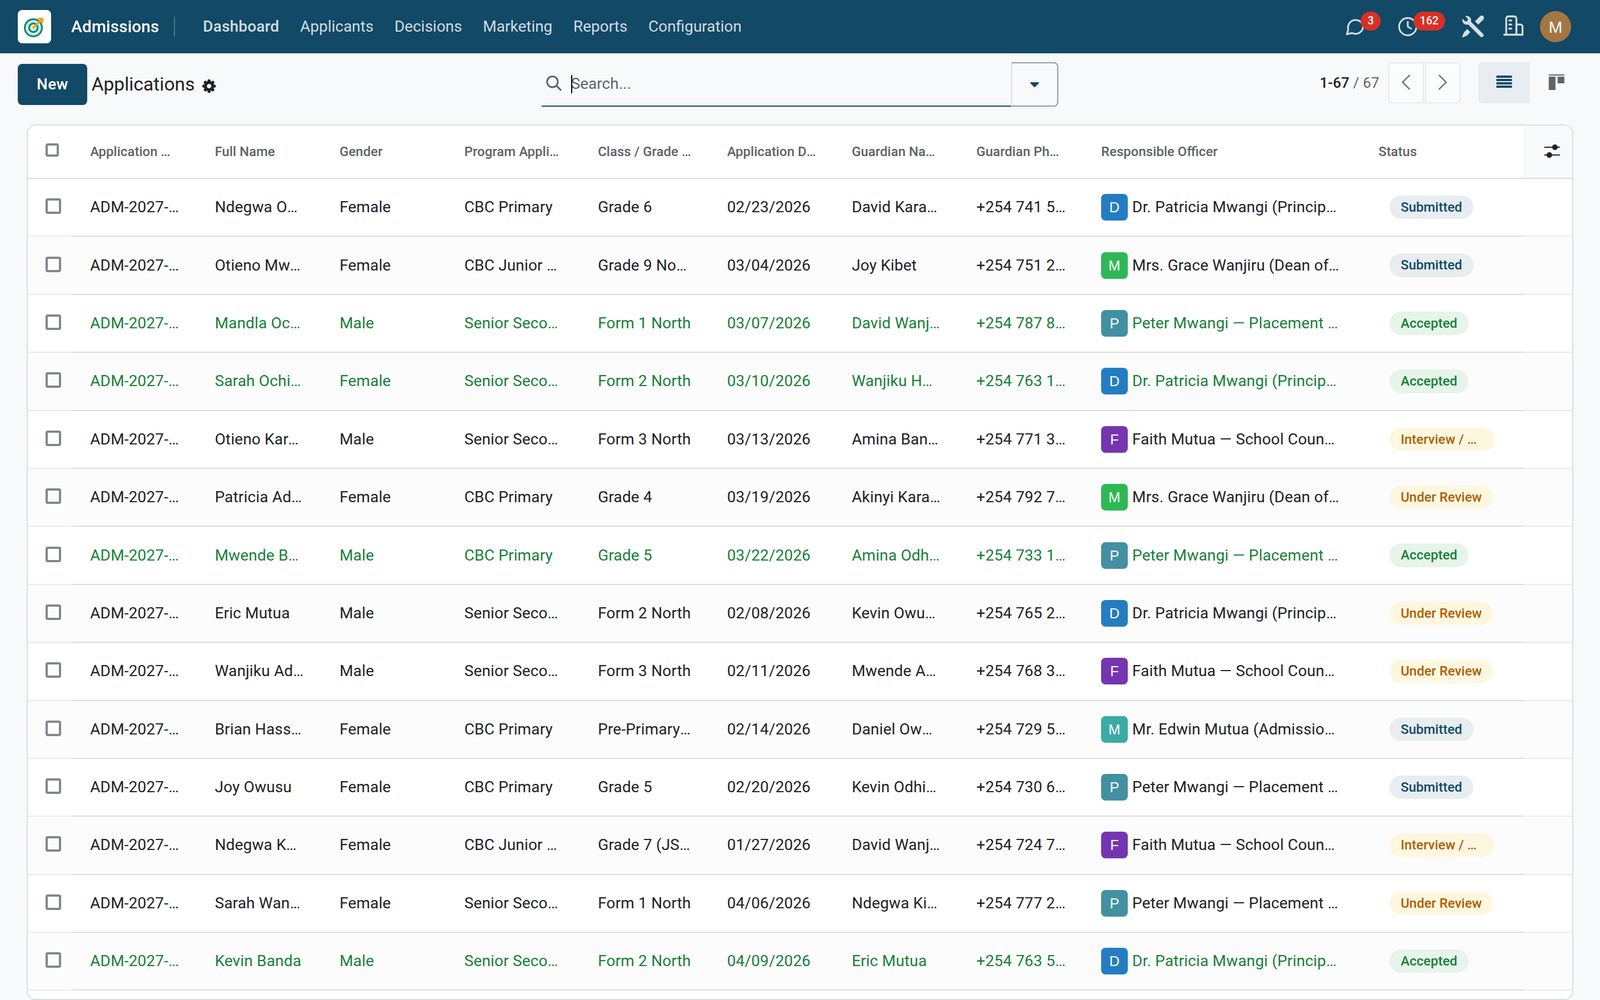Viewport: 1600px width, 1000px height.
Task: Click the search magnifier icon
Action: [x=553, y=83]
